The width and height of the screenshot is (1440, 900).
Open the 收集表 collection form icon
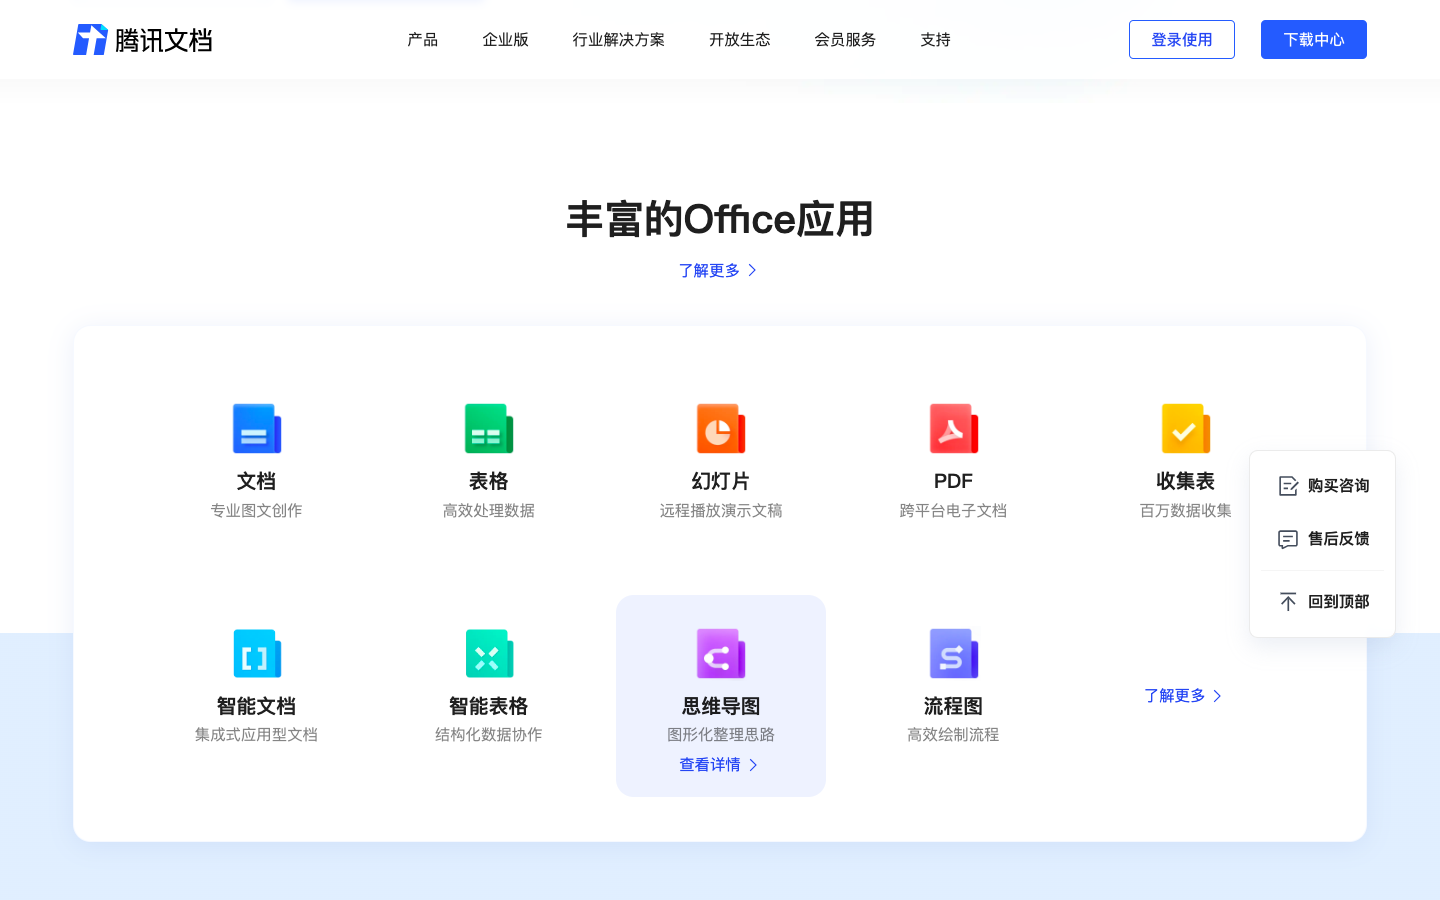click(1185, 428)
